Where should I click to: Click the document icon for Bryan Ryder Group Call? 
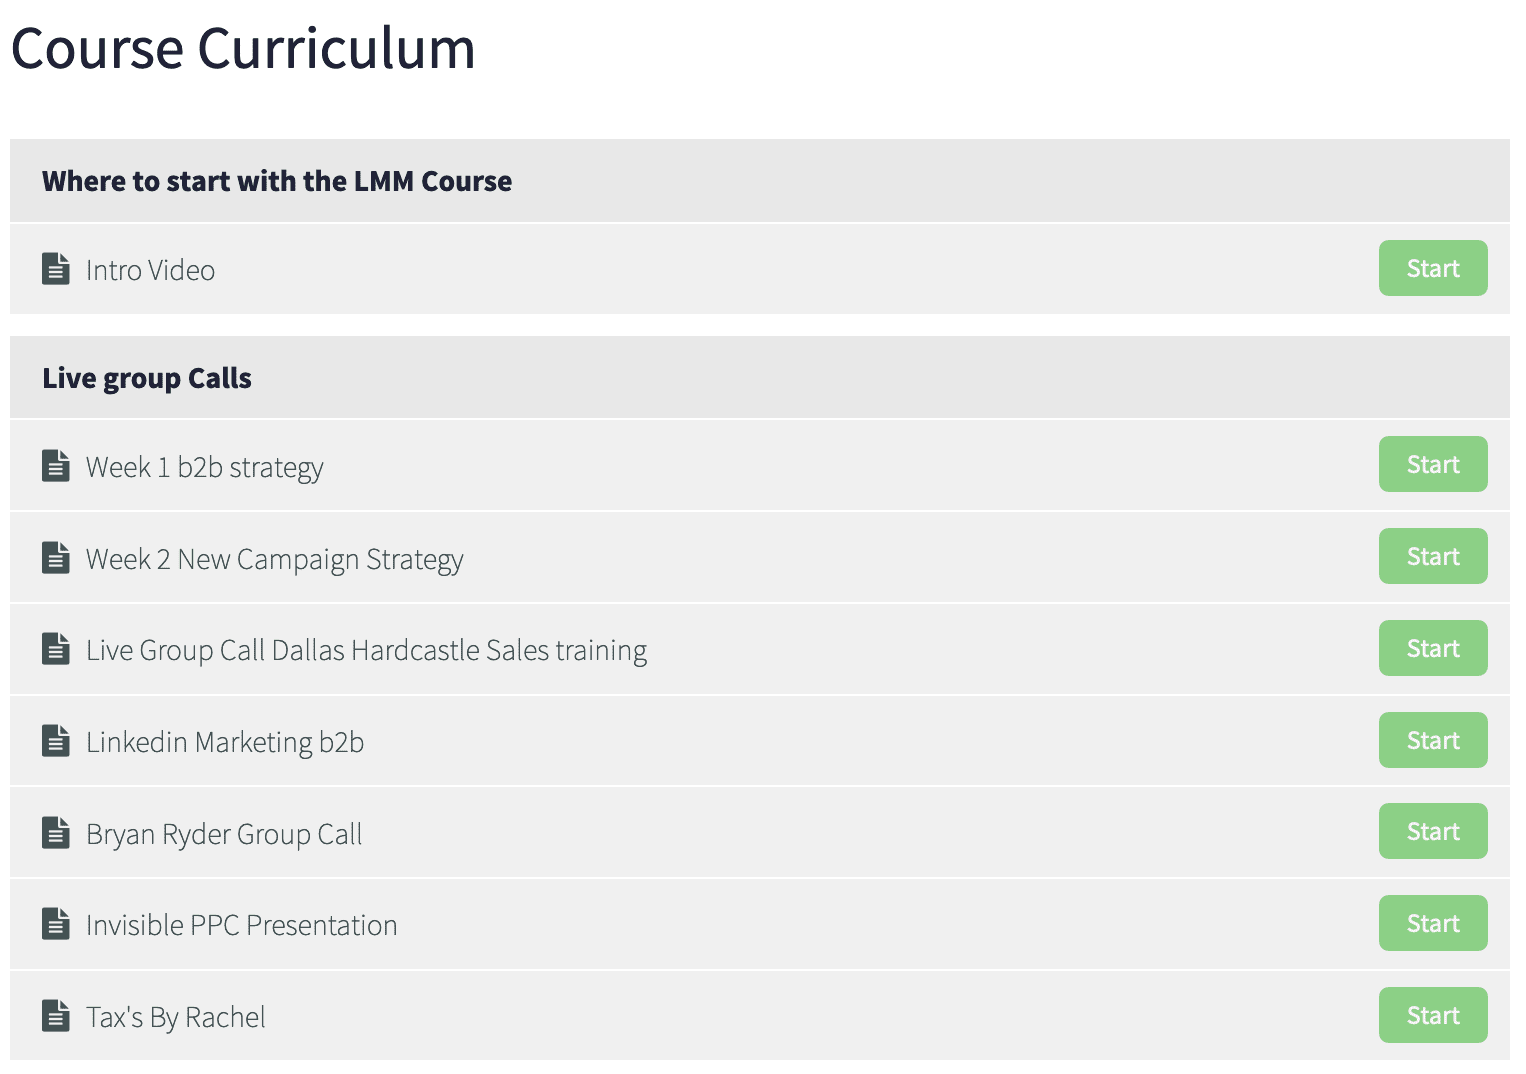coord(56,832)
